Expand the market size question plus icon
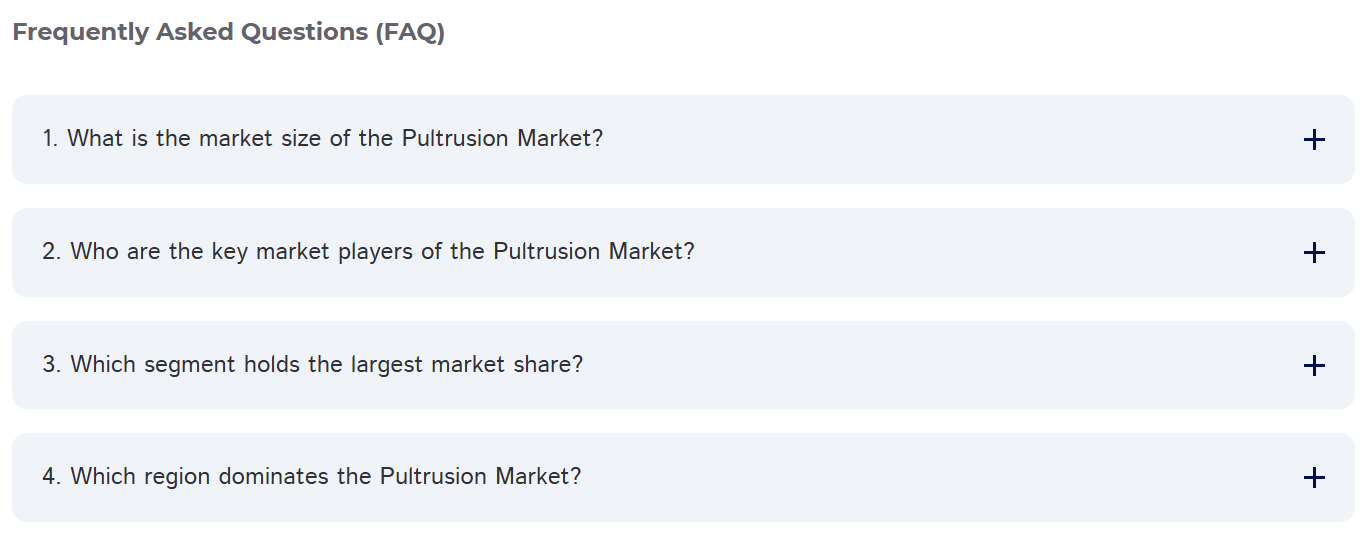The image size is (1369, 541). [1314, 140]
